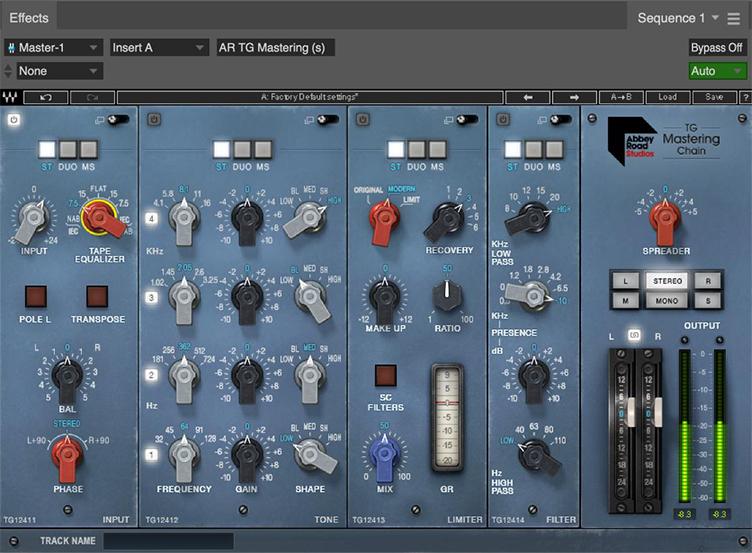Toggle Input module power button
Screen dimensions: 752x553
click(13, 119)
